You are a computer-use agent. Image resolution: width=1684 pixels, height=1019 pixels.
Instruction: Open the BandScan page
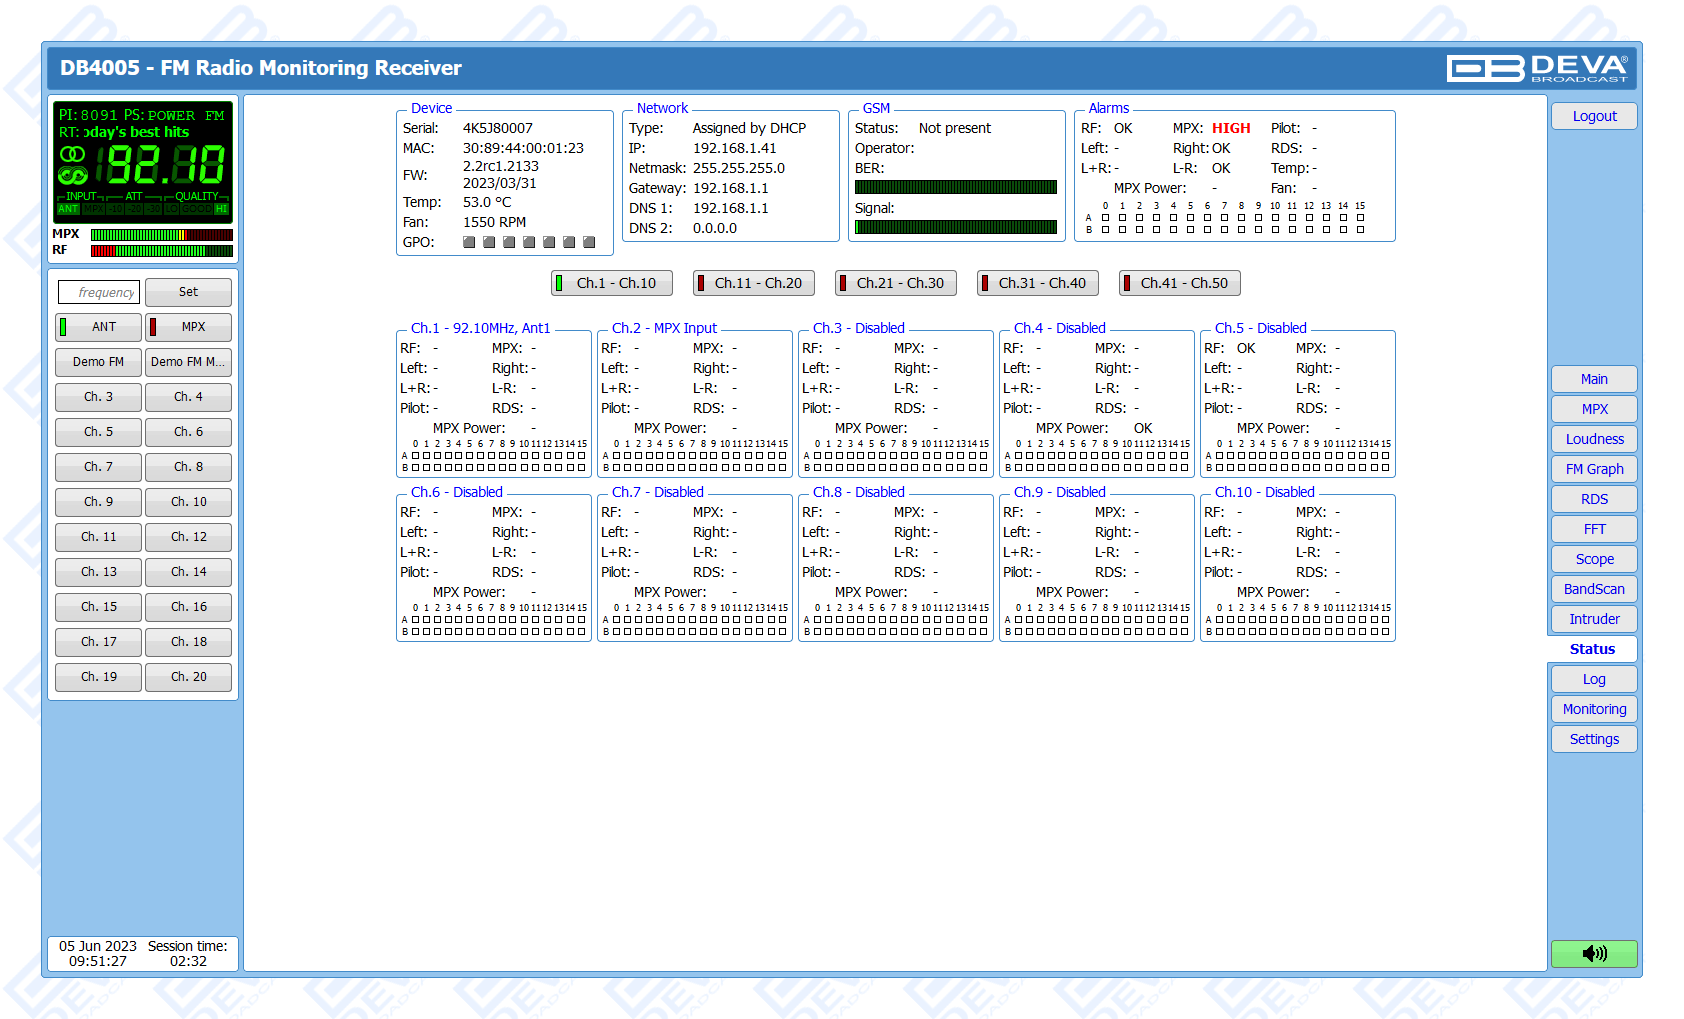point(1594,589)
